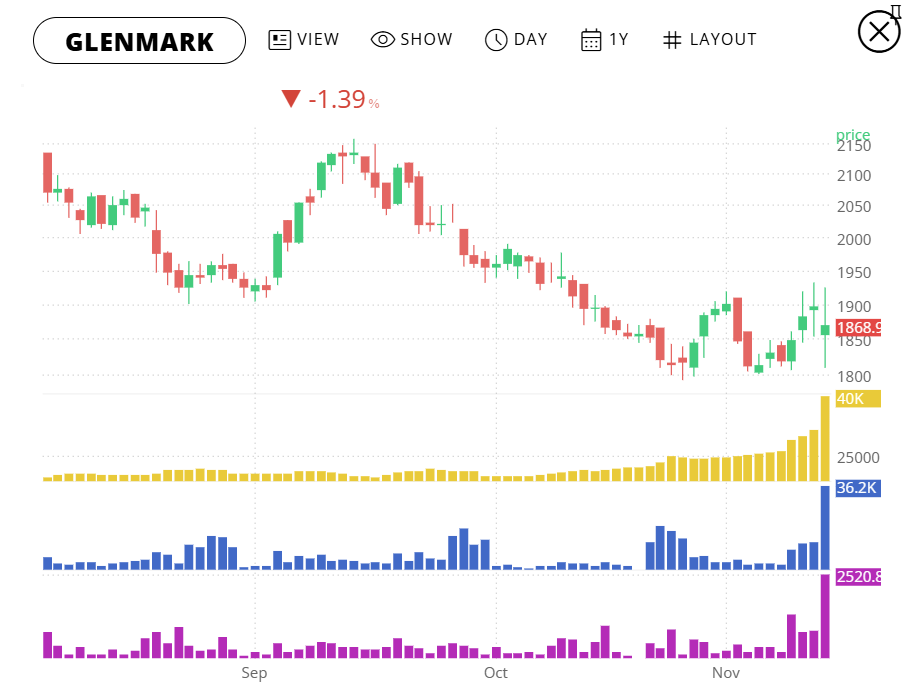
Task: Open the VIEW options panel
Action: coord(304,39)
